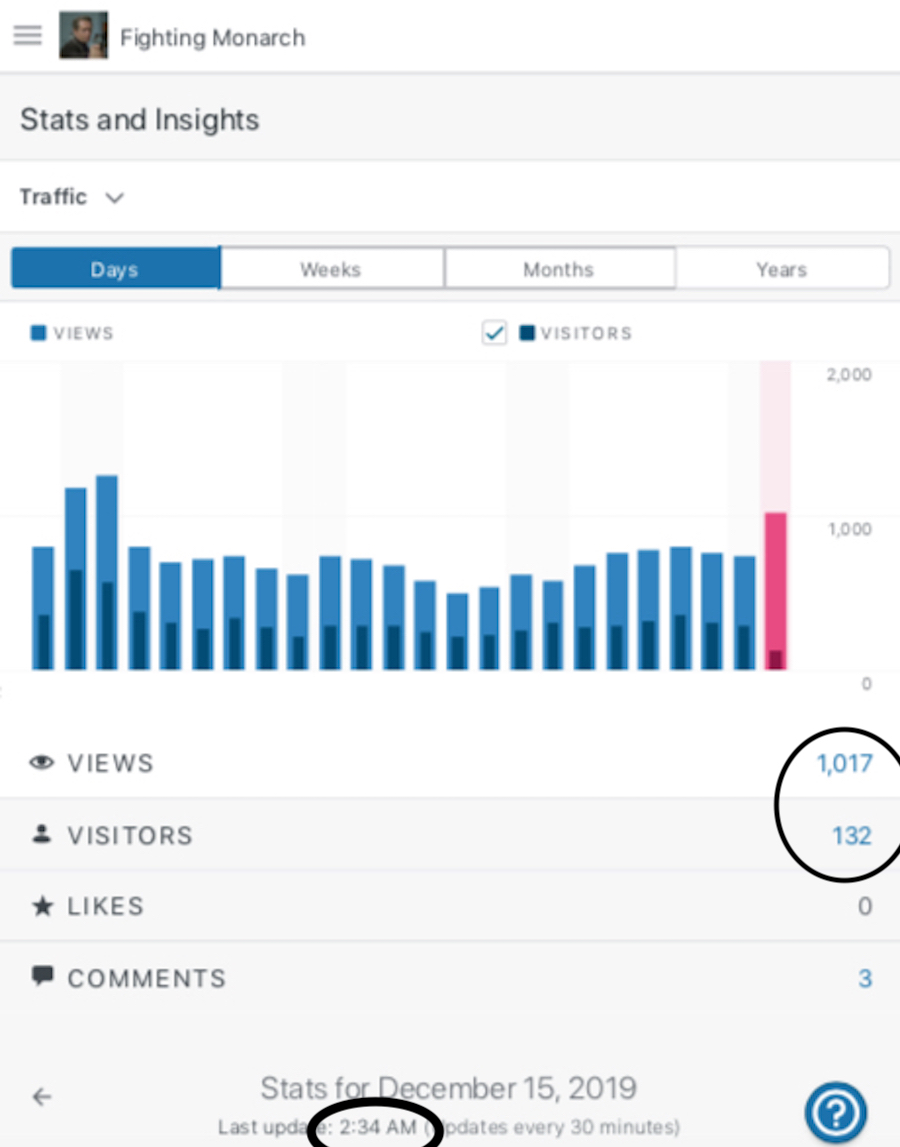Open the help question mark button
The width and height of the screenshot is (900, 1147).
click(836, 1112)
